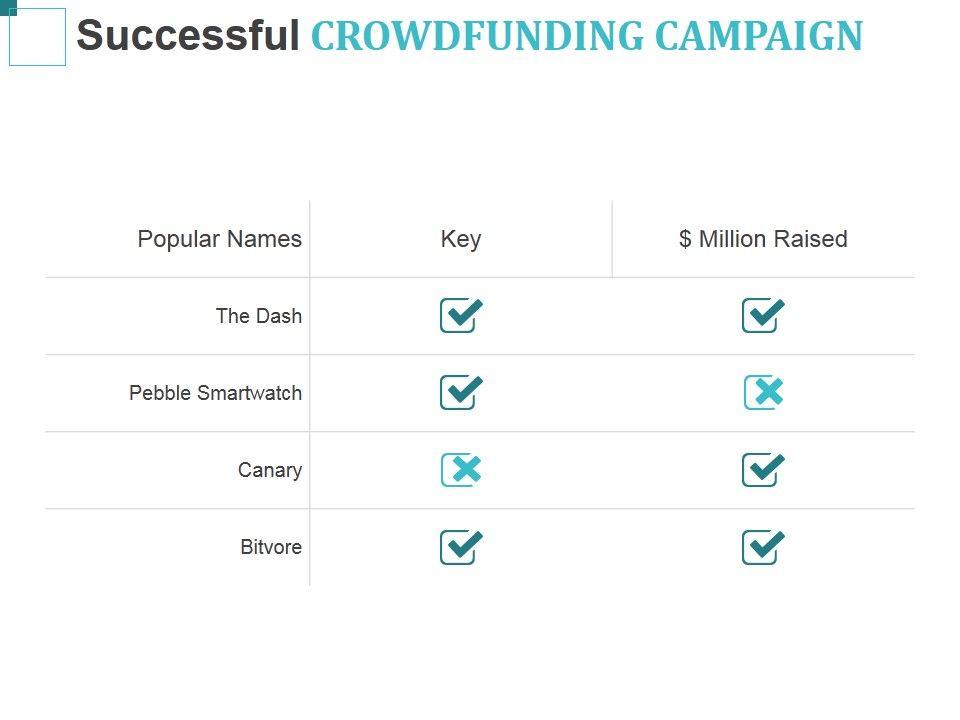Click The Dash Million Raised checkmark
Viewport: 960px width, 720px height.
click(763, 316)
